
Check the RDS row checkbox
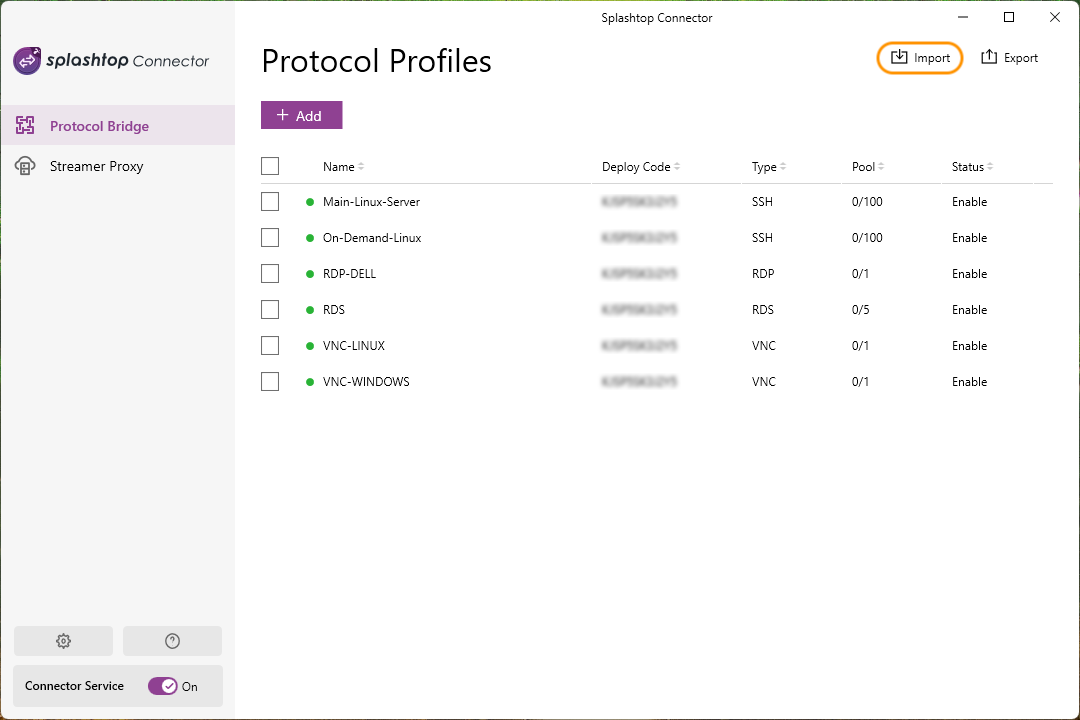[270, 309]
